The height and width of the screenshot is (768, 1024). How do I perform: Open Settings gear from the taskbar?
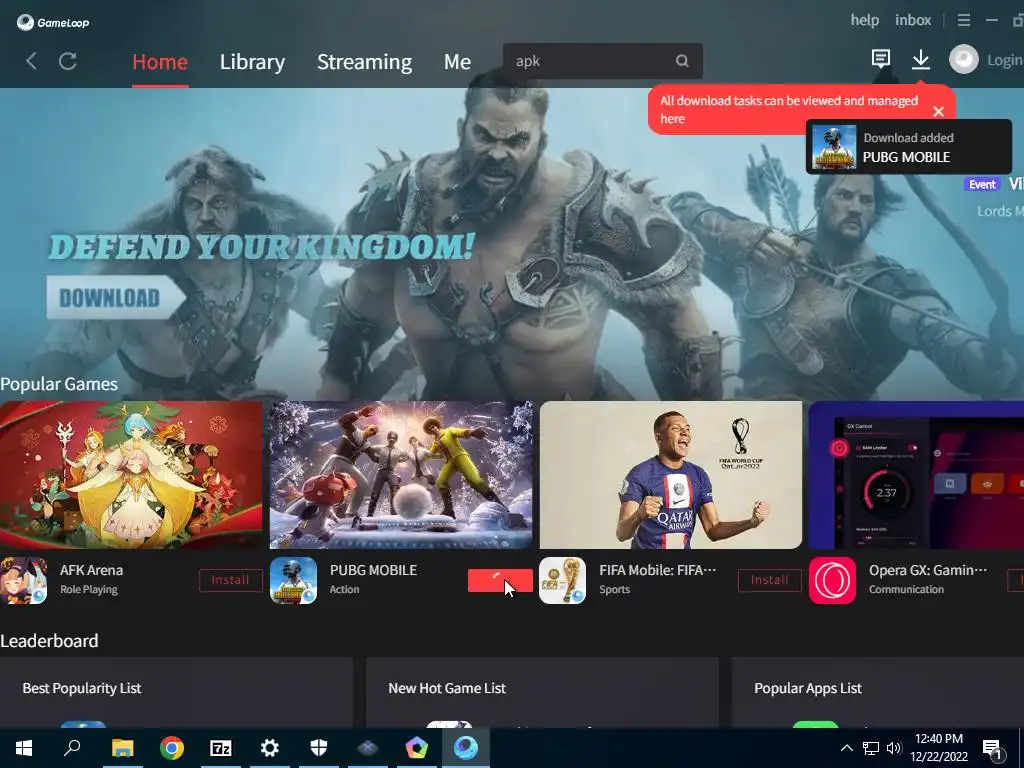pos(270,748)
